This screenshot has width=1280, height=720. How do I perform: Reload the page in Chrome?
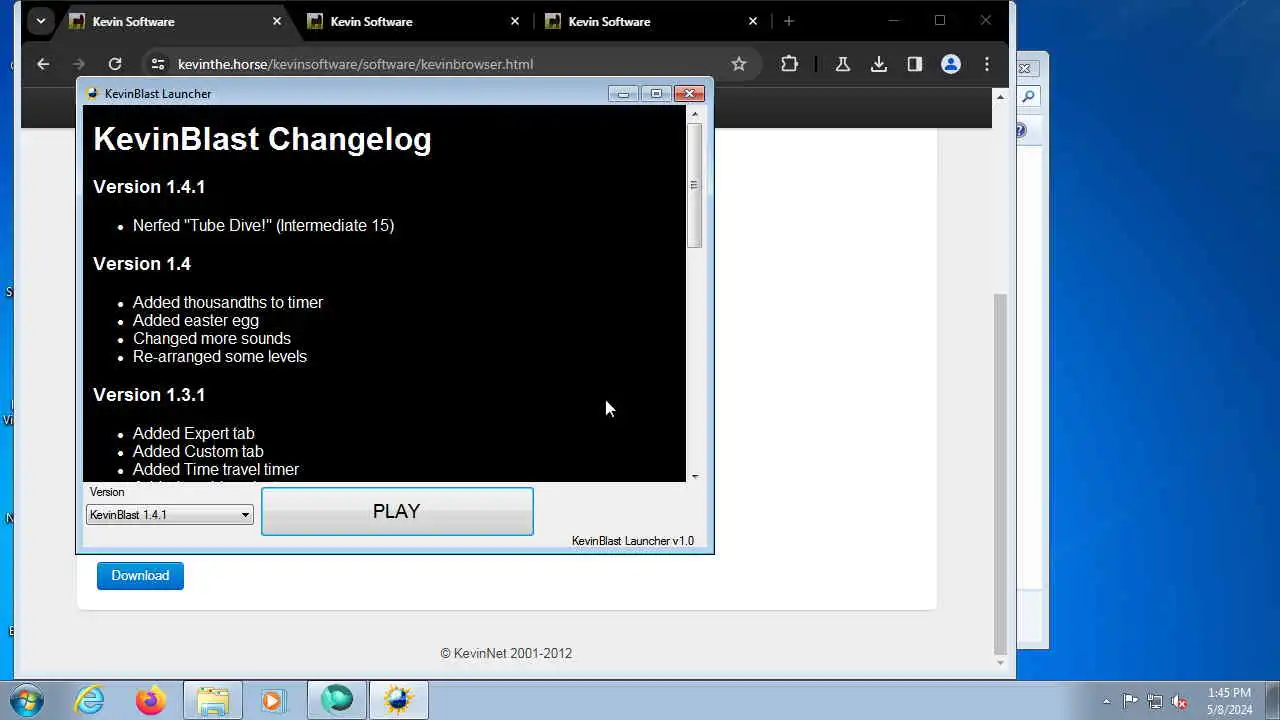click(x=115, y=64)
